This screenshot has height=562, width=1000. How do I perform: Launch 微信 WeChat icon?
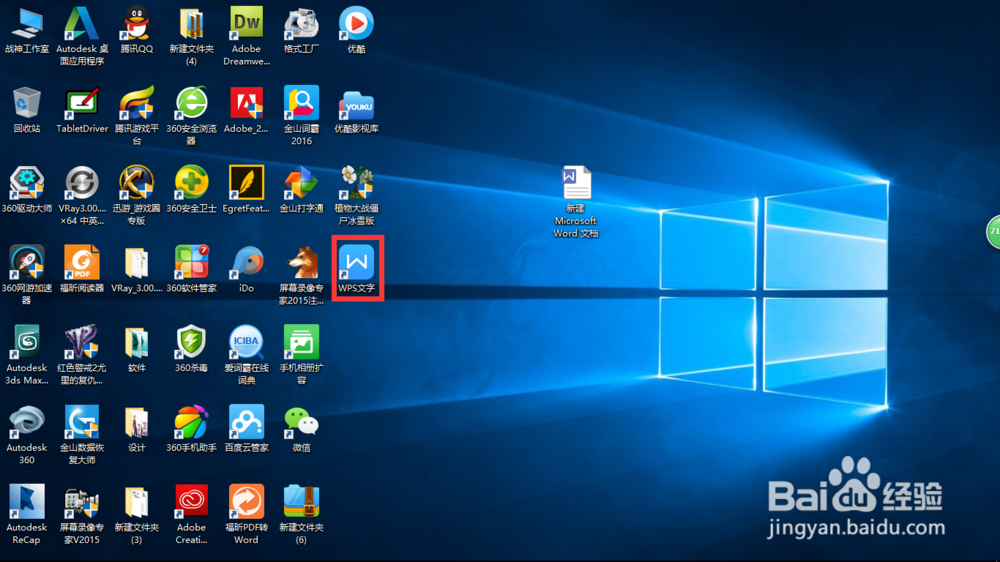[x=301, y=423]
